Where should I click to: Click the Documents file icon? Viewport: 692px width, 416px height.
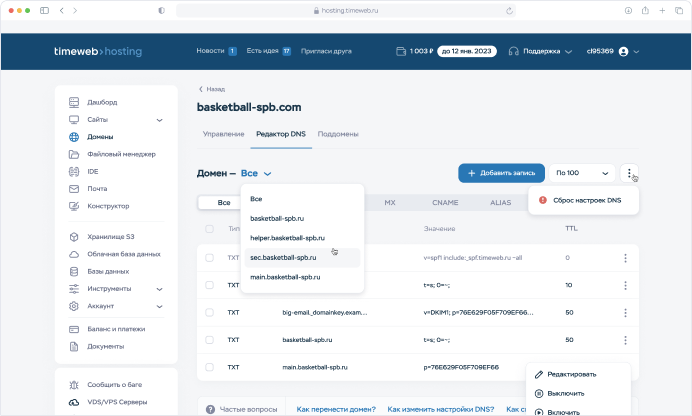pyautogui.click(x=74, y=347)
